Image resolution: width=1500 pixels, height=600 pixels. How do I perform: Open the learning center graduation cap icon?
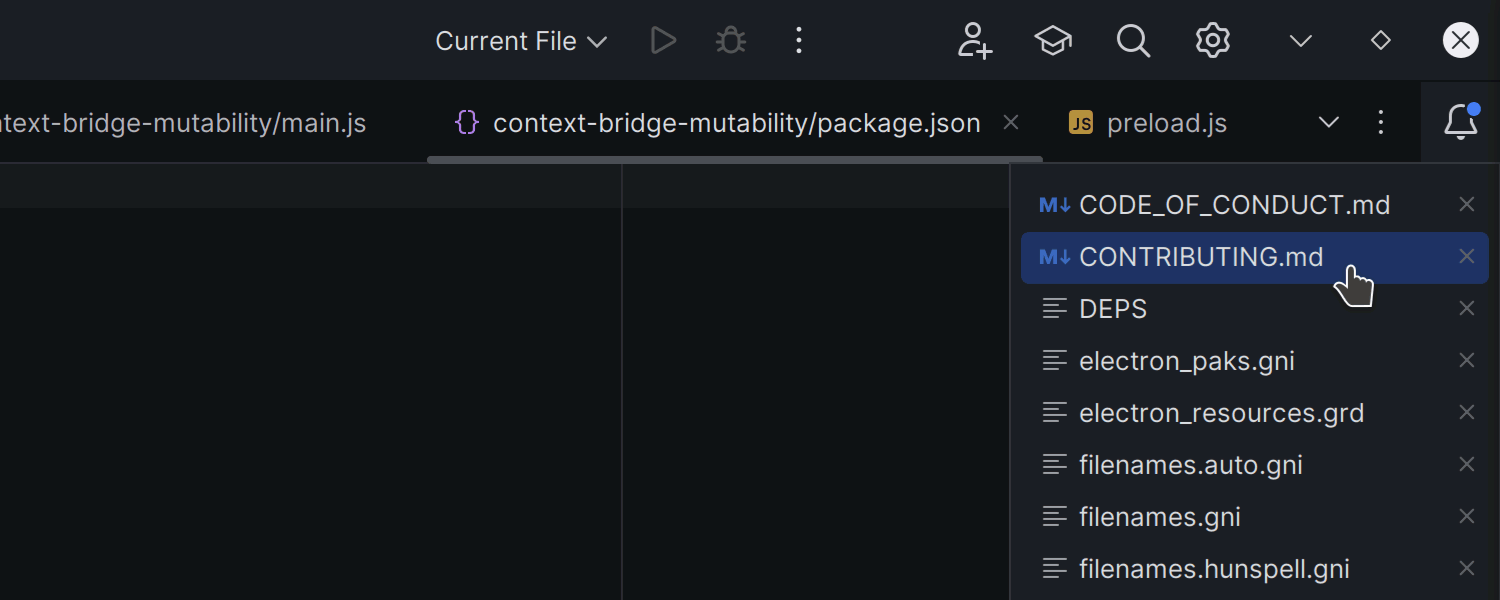pos(1053,40)
